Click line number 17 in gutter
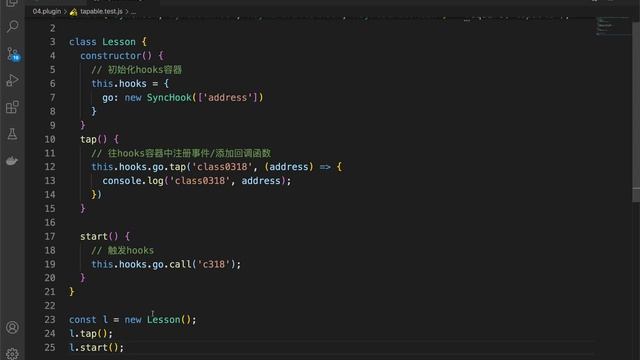 tap(50, 236)
